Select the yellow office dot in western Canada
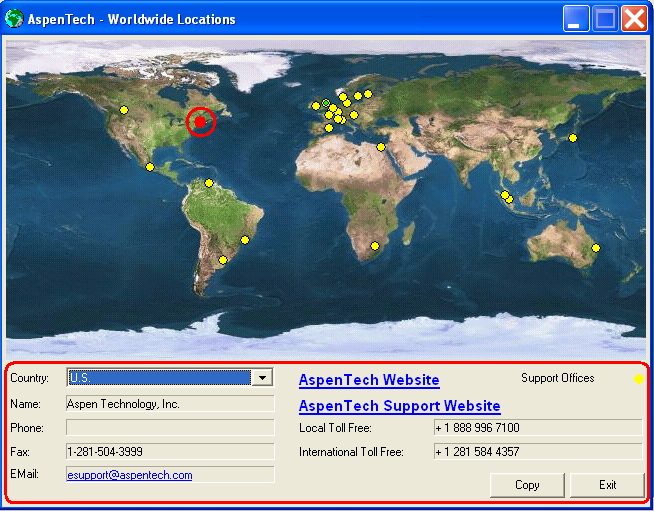This screenshot has width=654, height=511. (124, 110)
